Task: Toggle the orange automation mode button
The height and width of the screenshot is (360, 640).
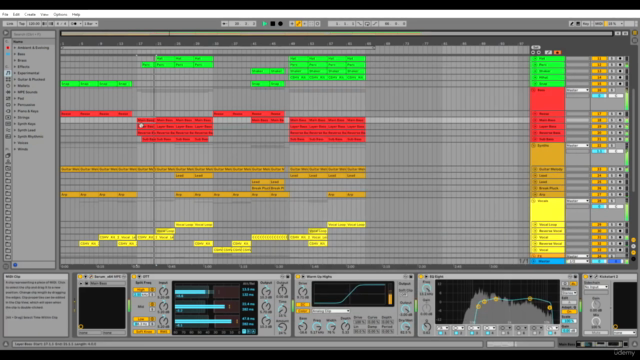Action: pyautogui.click(x=557, y=52)
